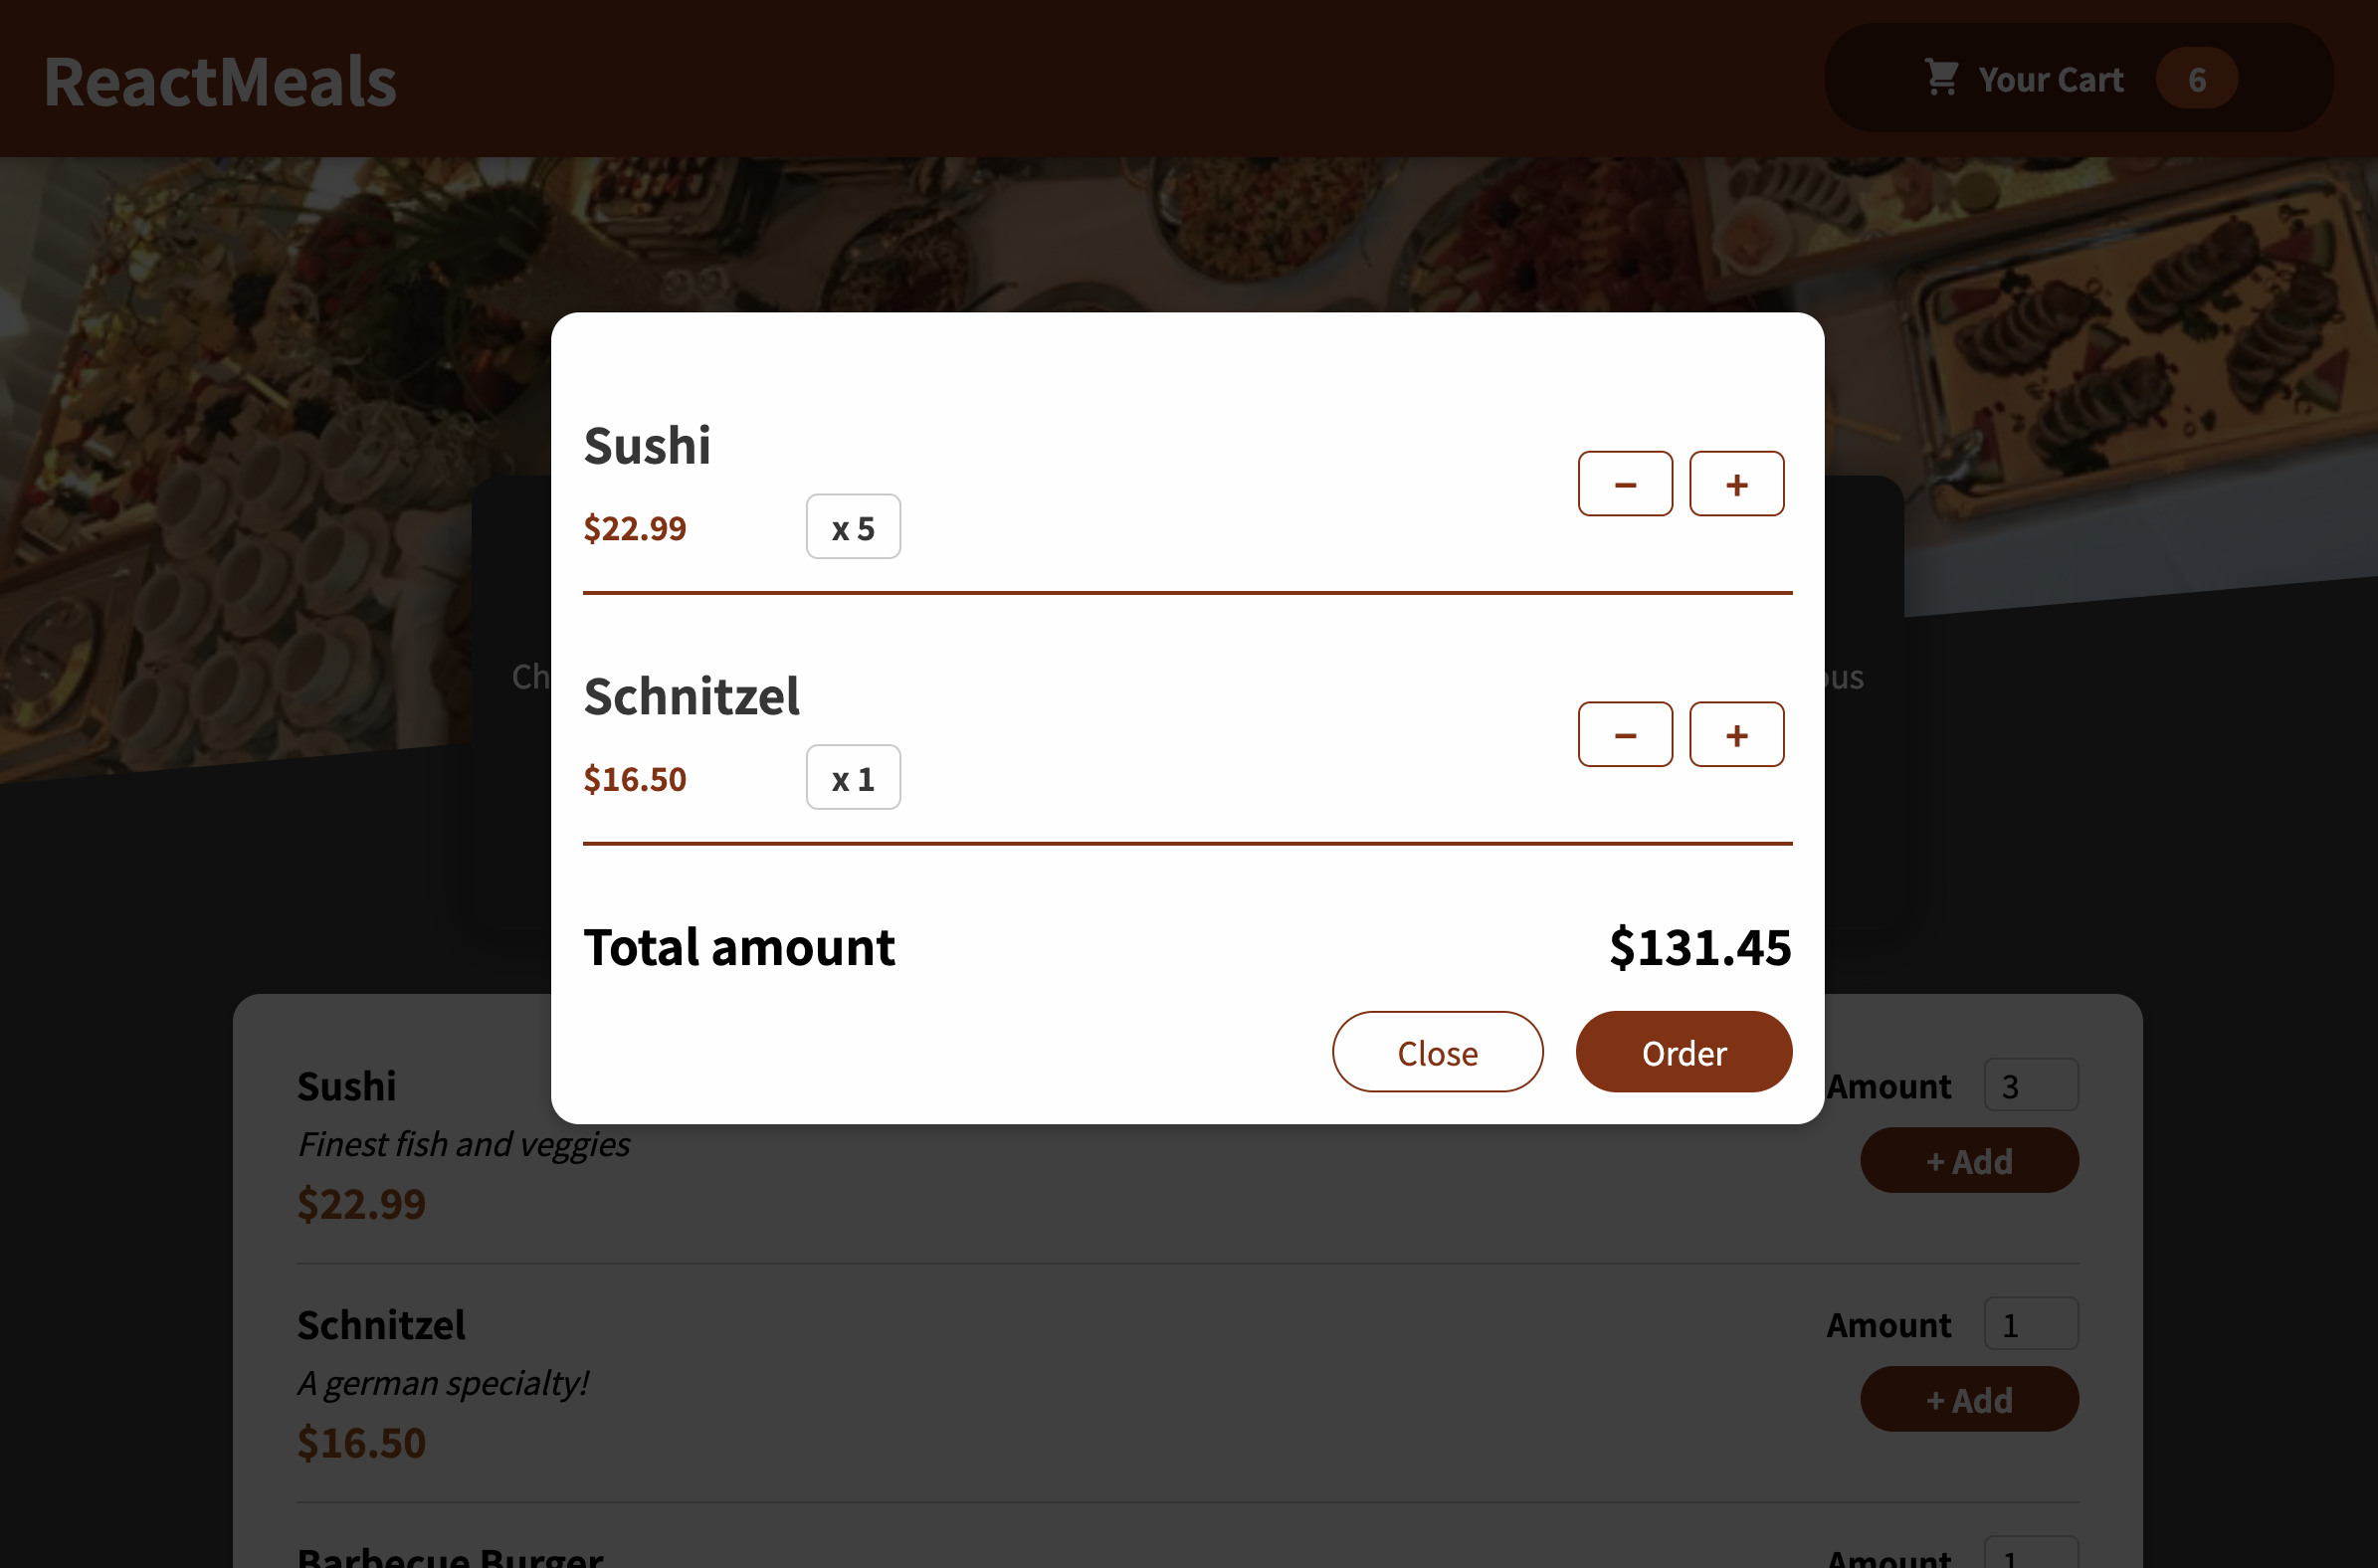Screen dimensions: 2378x1568
Task: Click the Amount input for Schnitzel showing 1
Action: tap(2032, 1323)
